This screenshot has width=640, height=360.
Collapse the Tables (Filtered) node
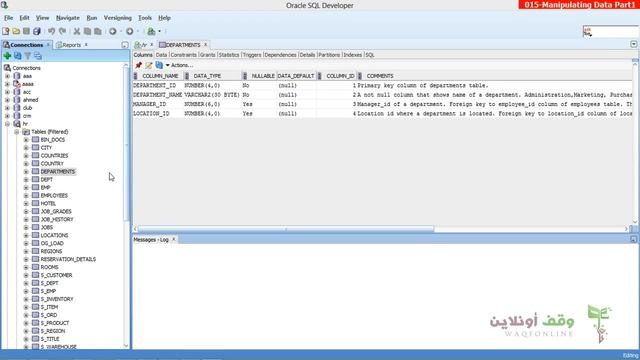(17, 132)
